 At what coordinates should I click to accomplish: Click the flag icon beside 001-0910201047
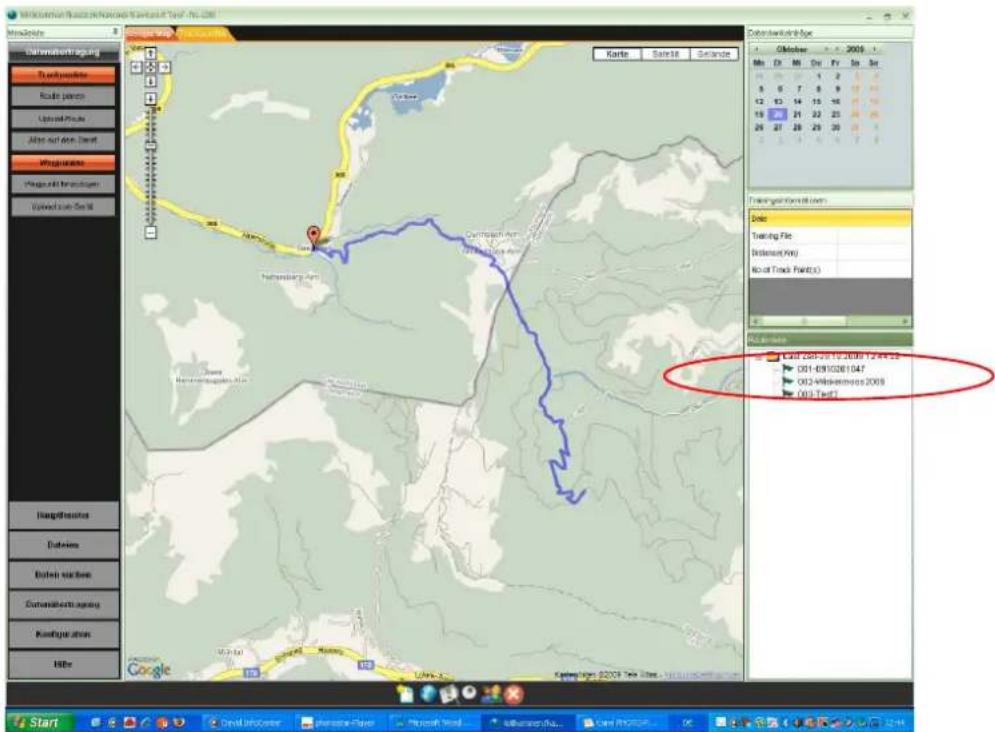(788, 369)
